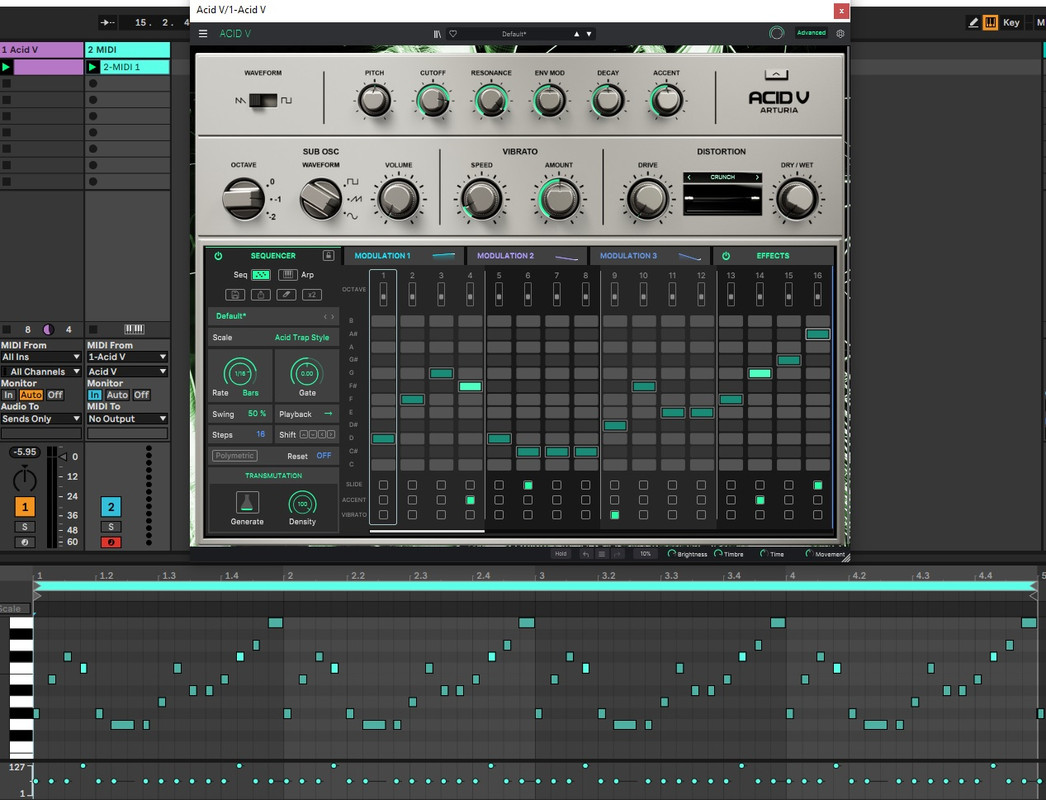Click the Advanced button
Viewport: 1046px width, 800px height.
click(x=811, y=33)
